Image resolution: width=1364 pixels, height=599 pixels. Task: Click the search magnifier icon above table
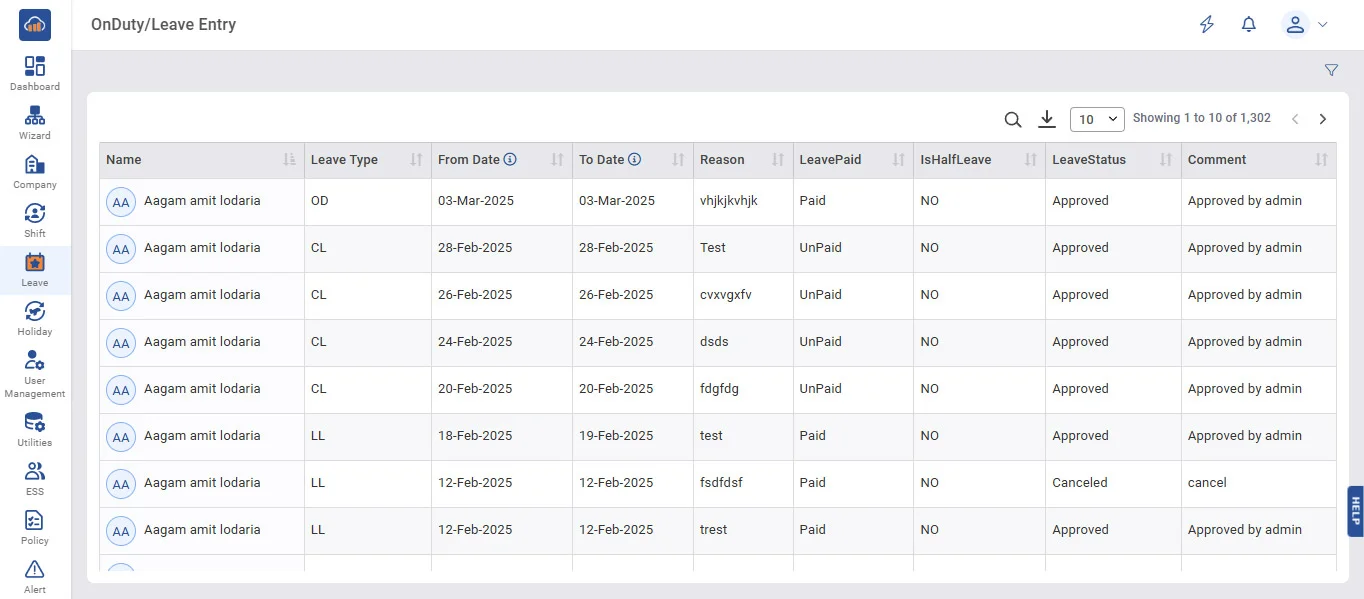coord(1013,120)
